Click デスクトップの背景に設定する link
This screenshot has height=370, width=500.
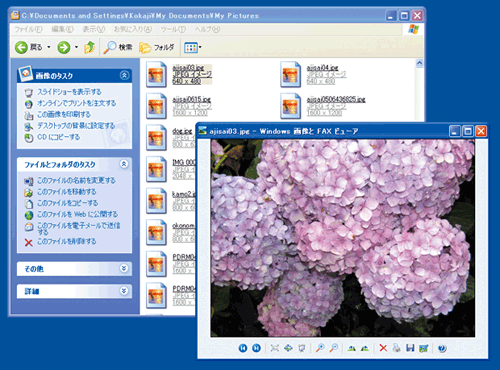76,126
